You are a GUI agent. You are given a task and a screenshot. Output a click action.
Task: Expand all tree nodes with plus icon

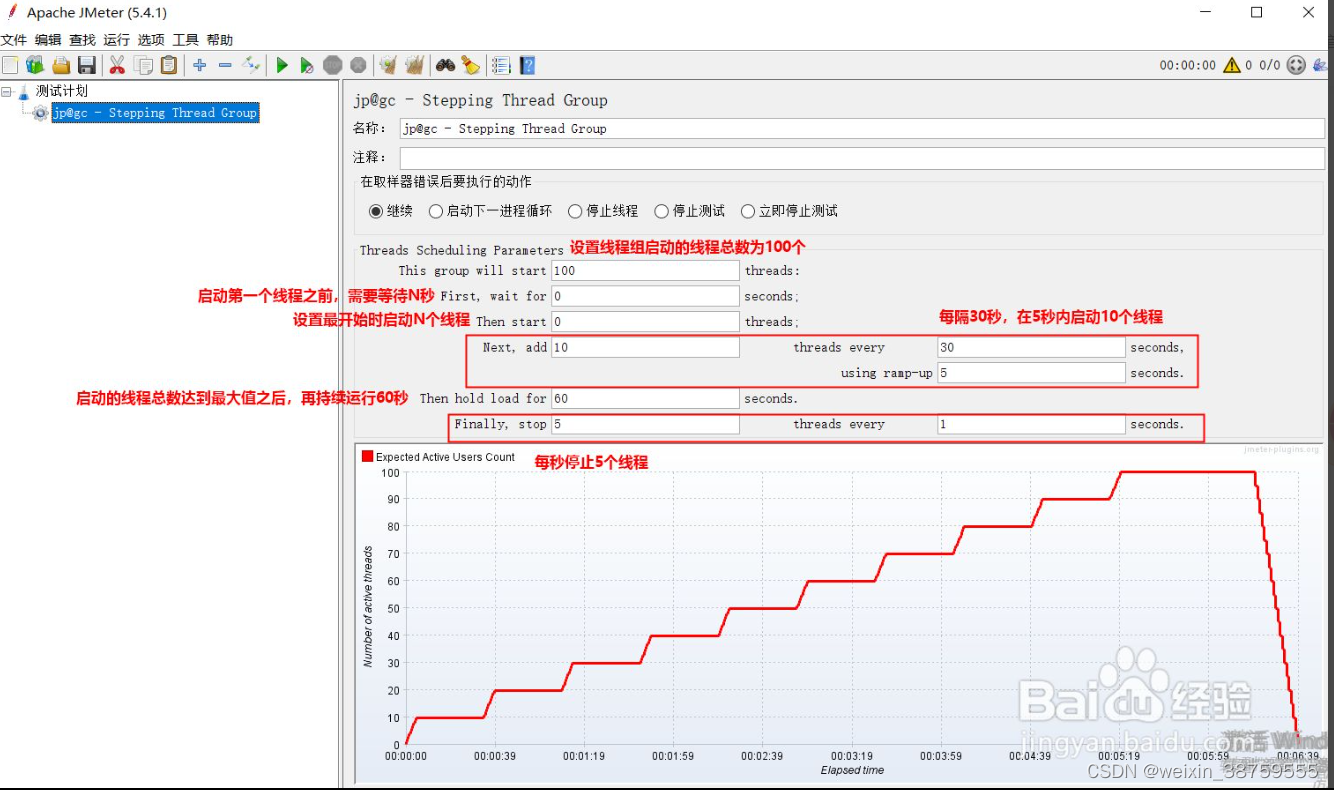pos(200,65)
